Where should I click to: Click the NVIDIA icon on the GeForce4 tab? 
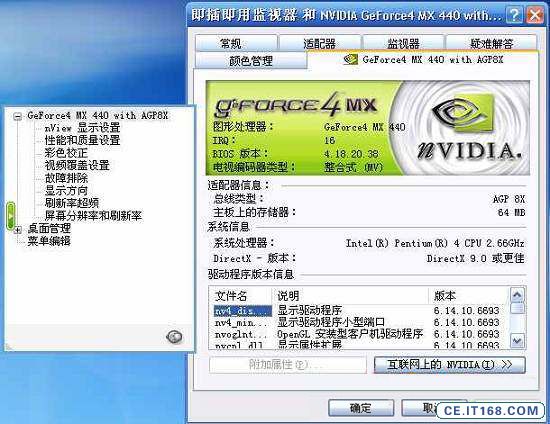pyautogui.click(x=351, y=59)
